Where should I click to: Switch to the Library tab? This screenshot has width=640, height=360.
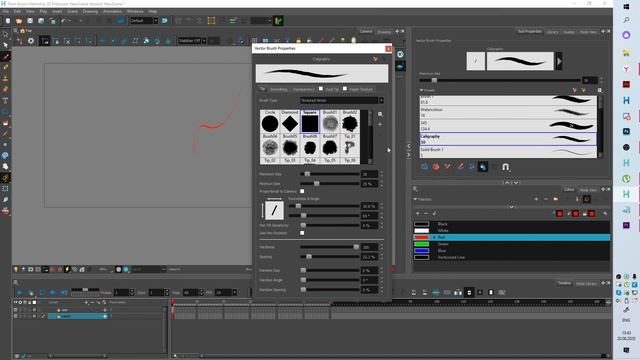tap(552, 32)
